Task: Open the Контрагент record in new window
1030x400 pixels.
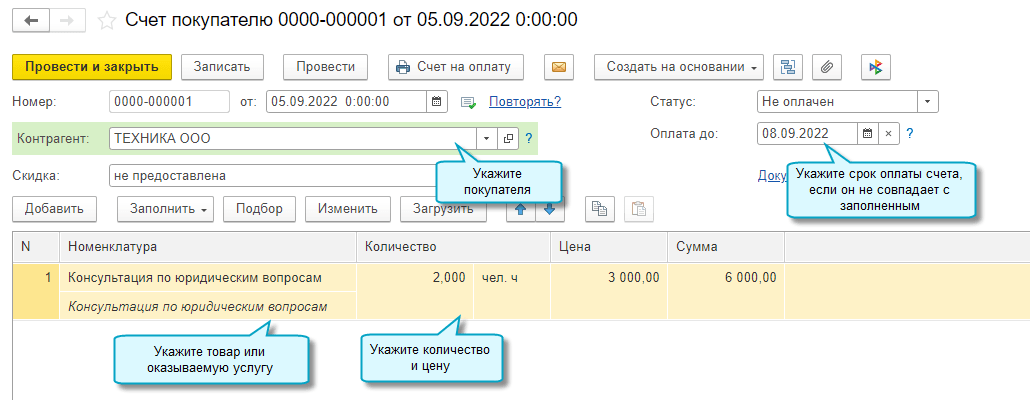Action: coord(508,139)
